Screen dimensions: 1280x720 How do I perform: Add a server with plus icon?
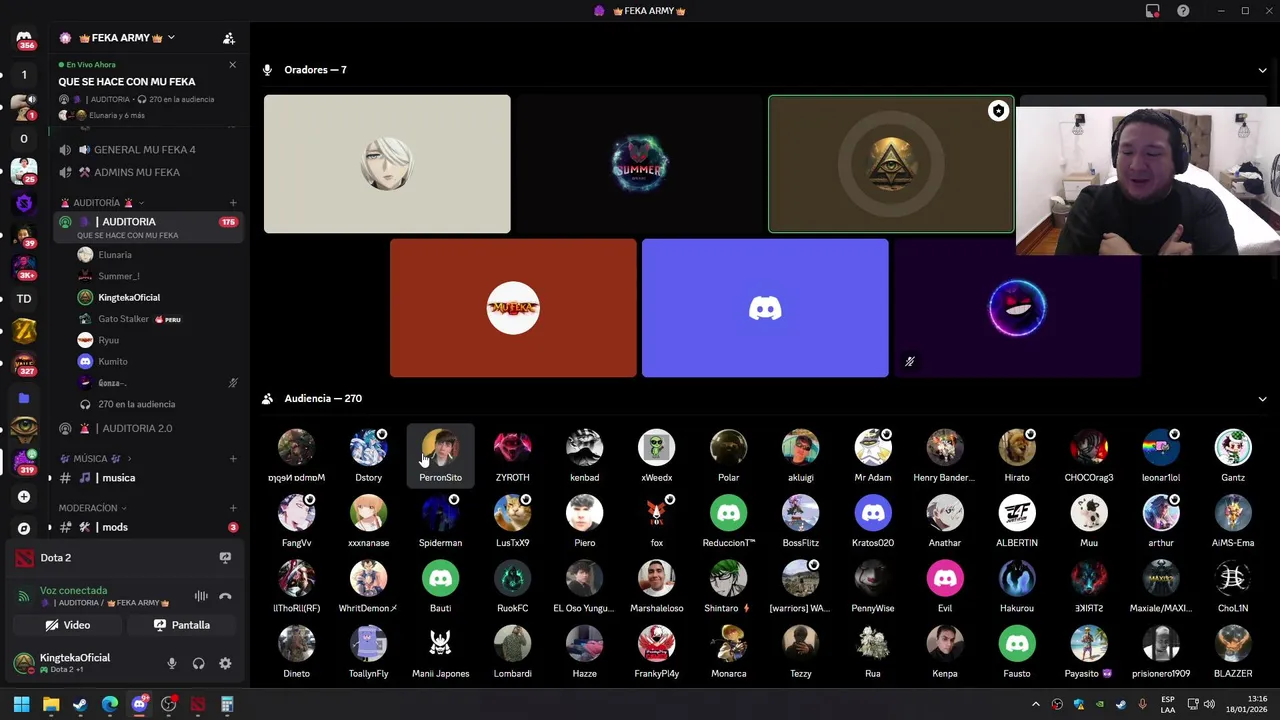click(x=24, y=496)
